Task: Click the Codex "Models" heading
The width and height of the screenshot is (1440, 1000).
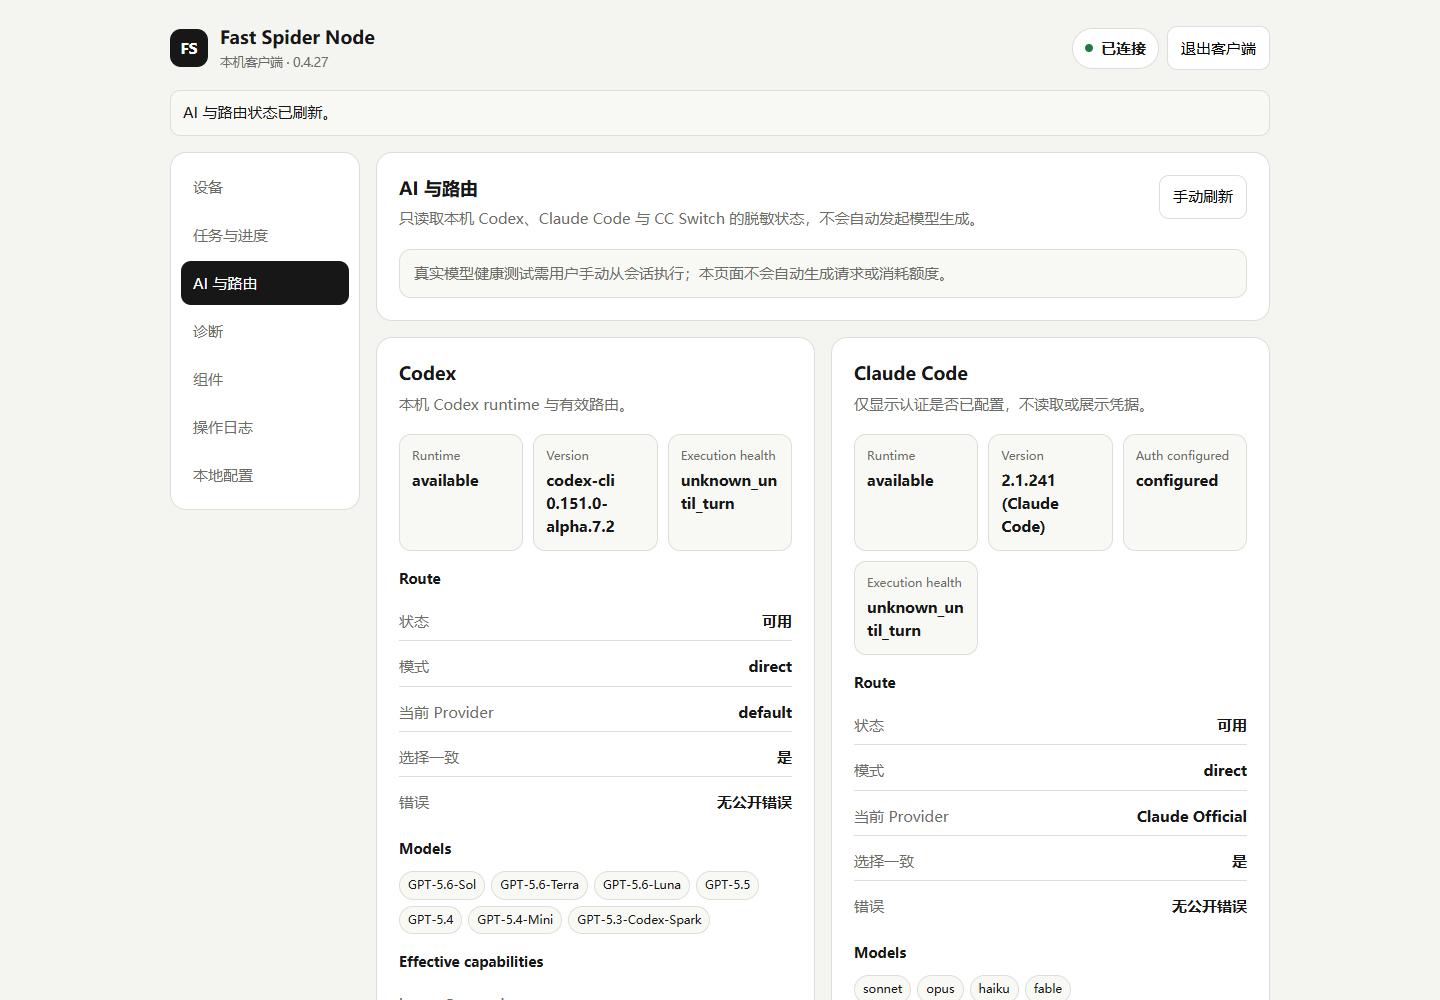Action: click(x=425, y=849)
